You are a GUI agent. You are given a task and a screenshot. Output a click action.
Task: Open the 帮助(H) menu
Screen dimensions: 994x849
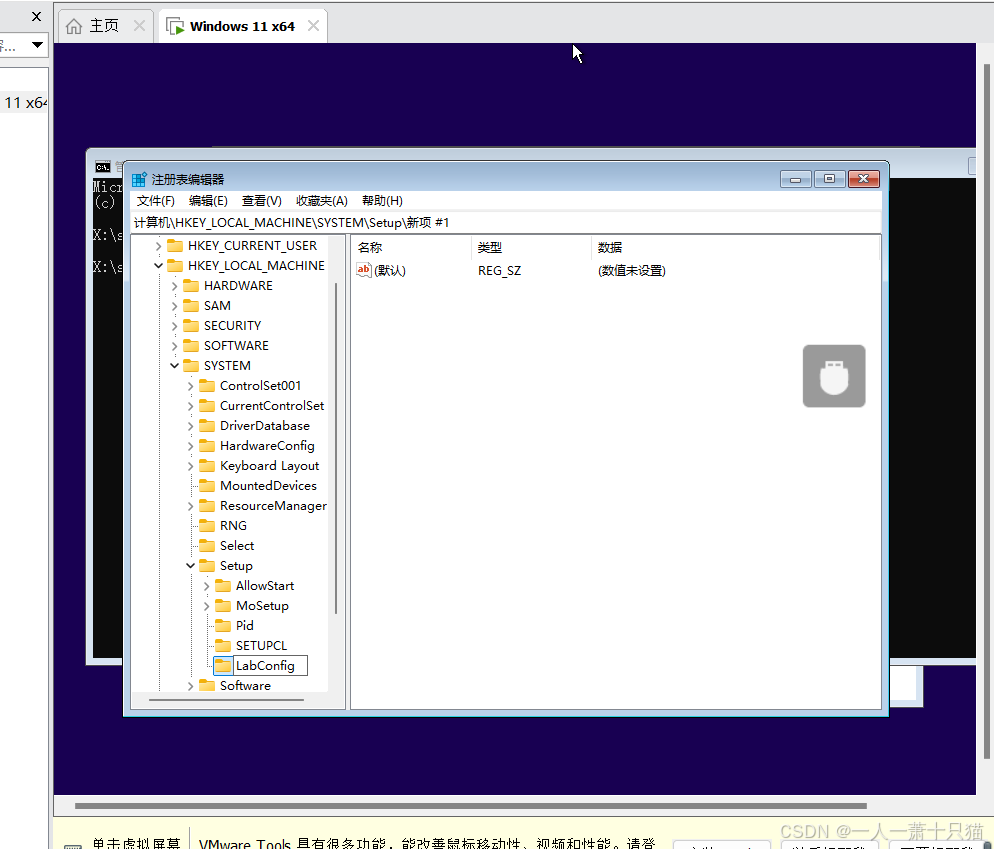382,201
